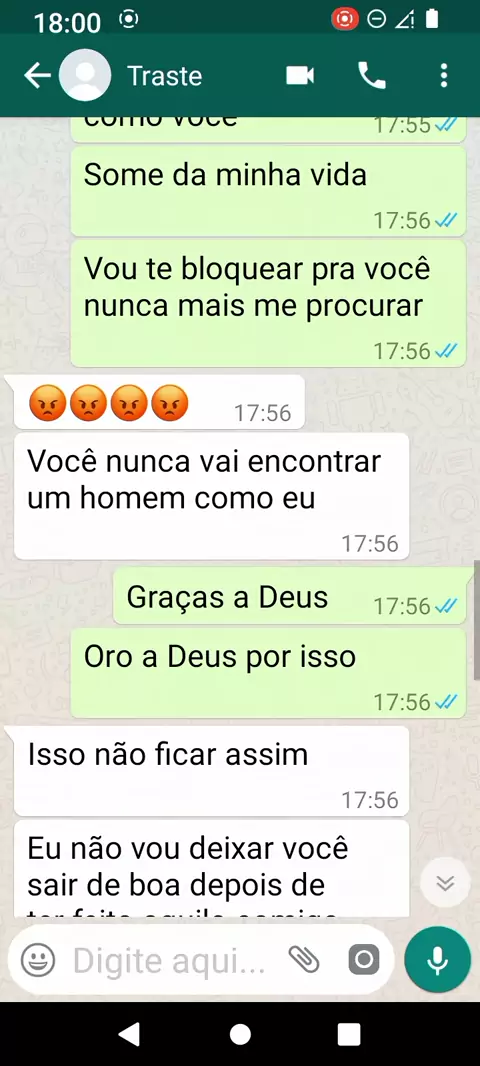Select the 'Some da minha vida' message
The height and width of the screenshot is (1066, 480).
point(269,192)
